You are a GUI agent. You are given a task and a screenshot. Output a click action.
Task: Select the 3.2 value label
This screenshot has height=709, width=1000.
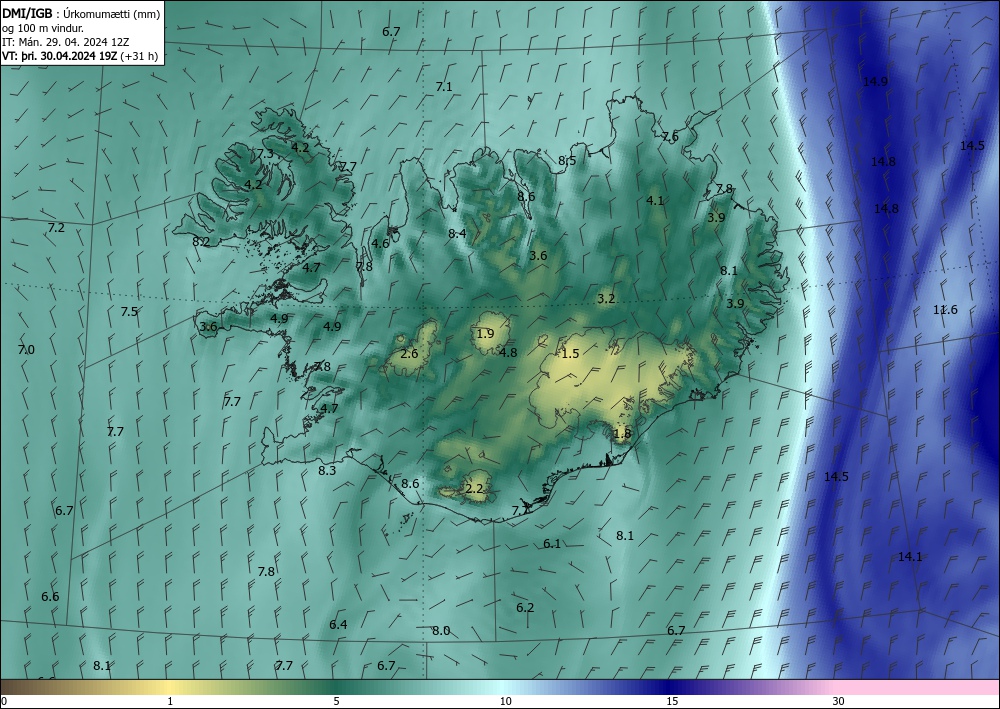[x=606, y=298]
